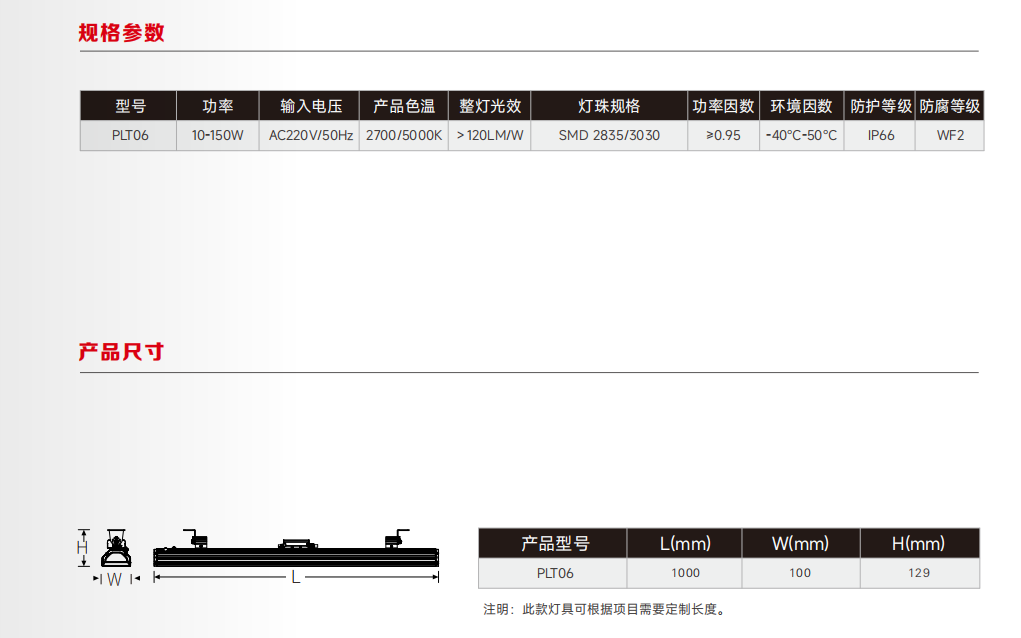
Task: Click the 规格参数 section heading
Action: click(121, 33)
